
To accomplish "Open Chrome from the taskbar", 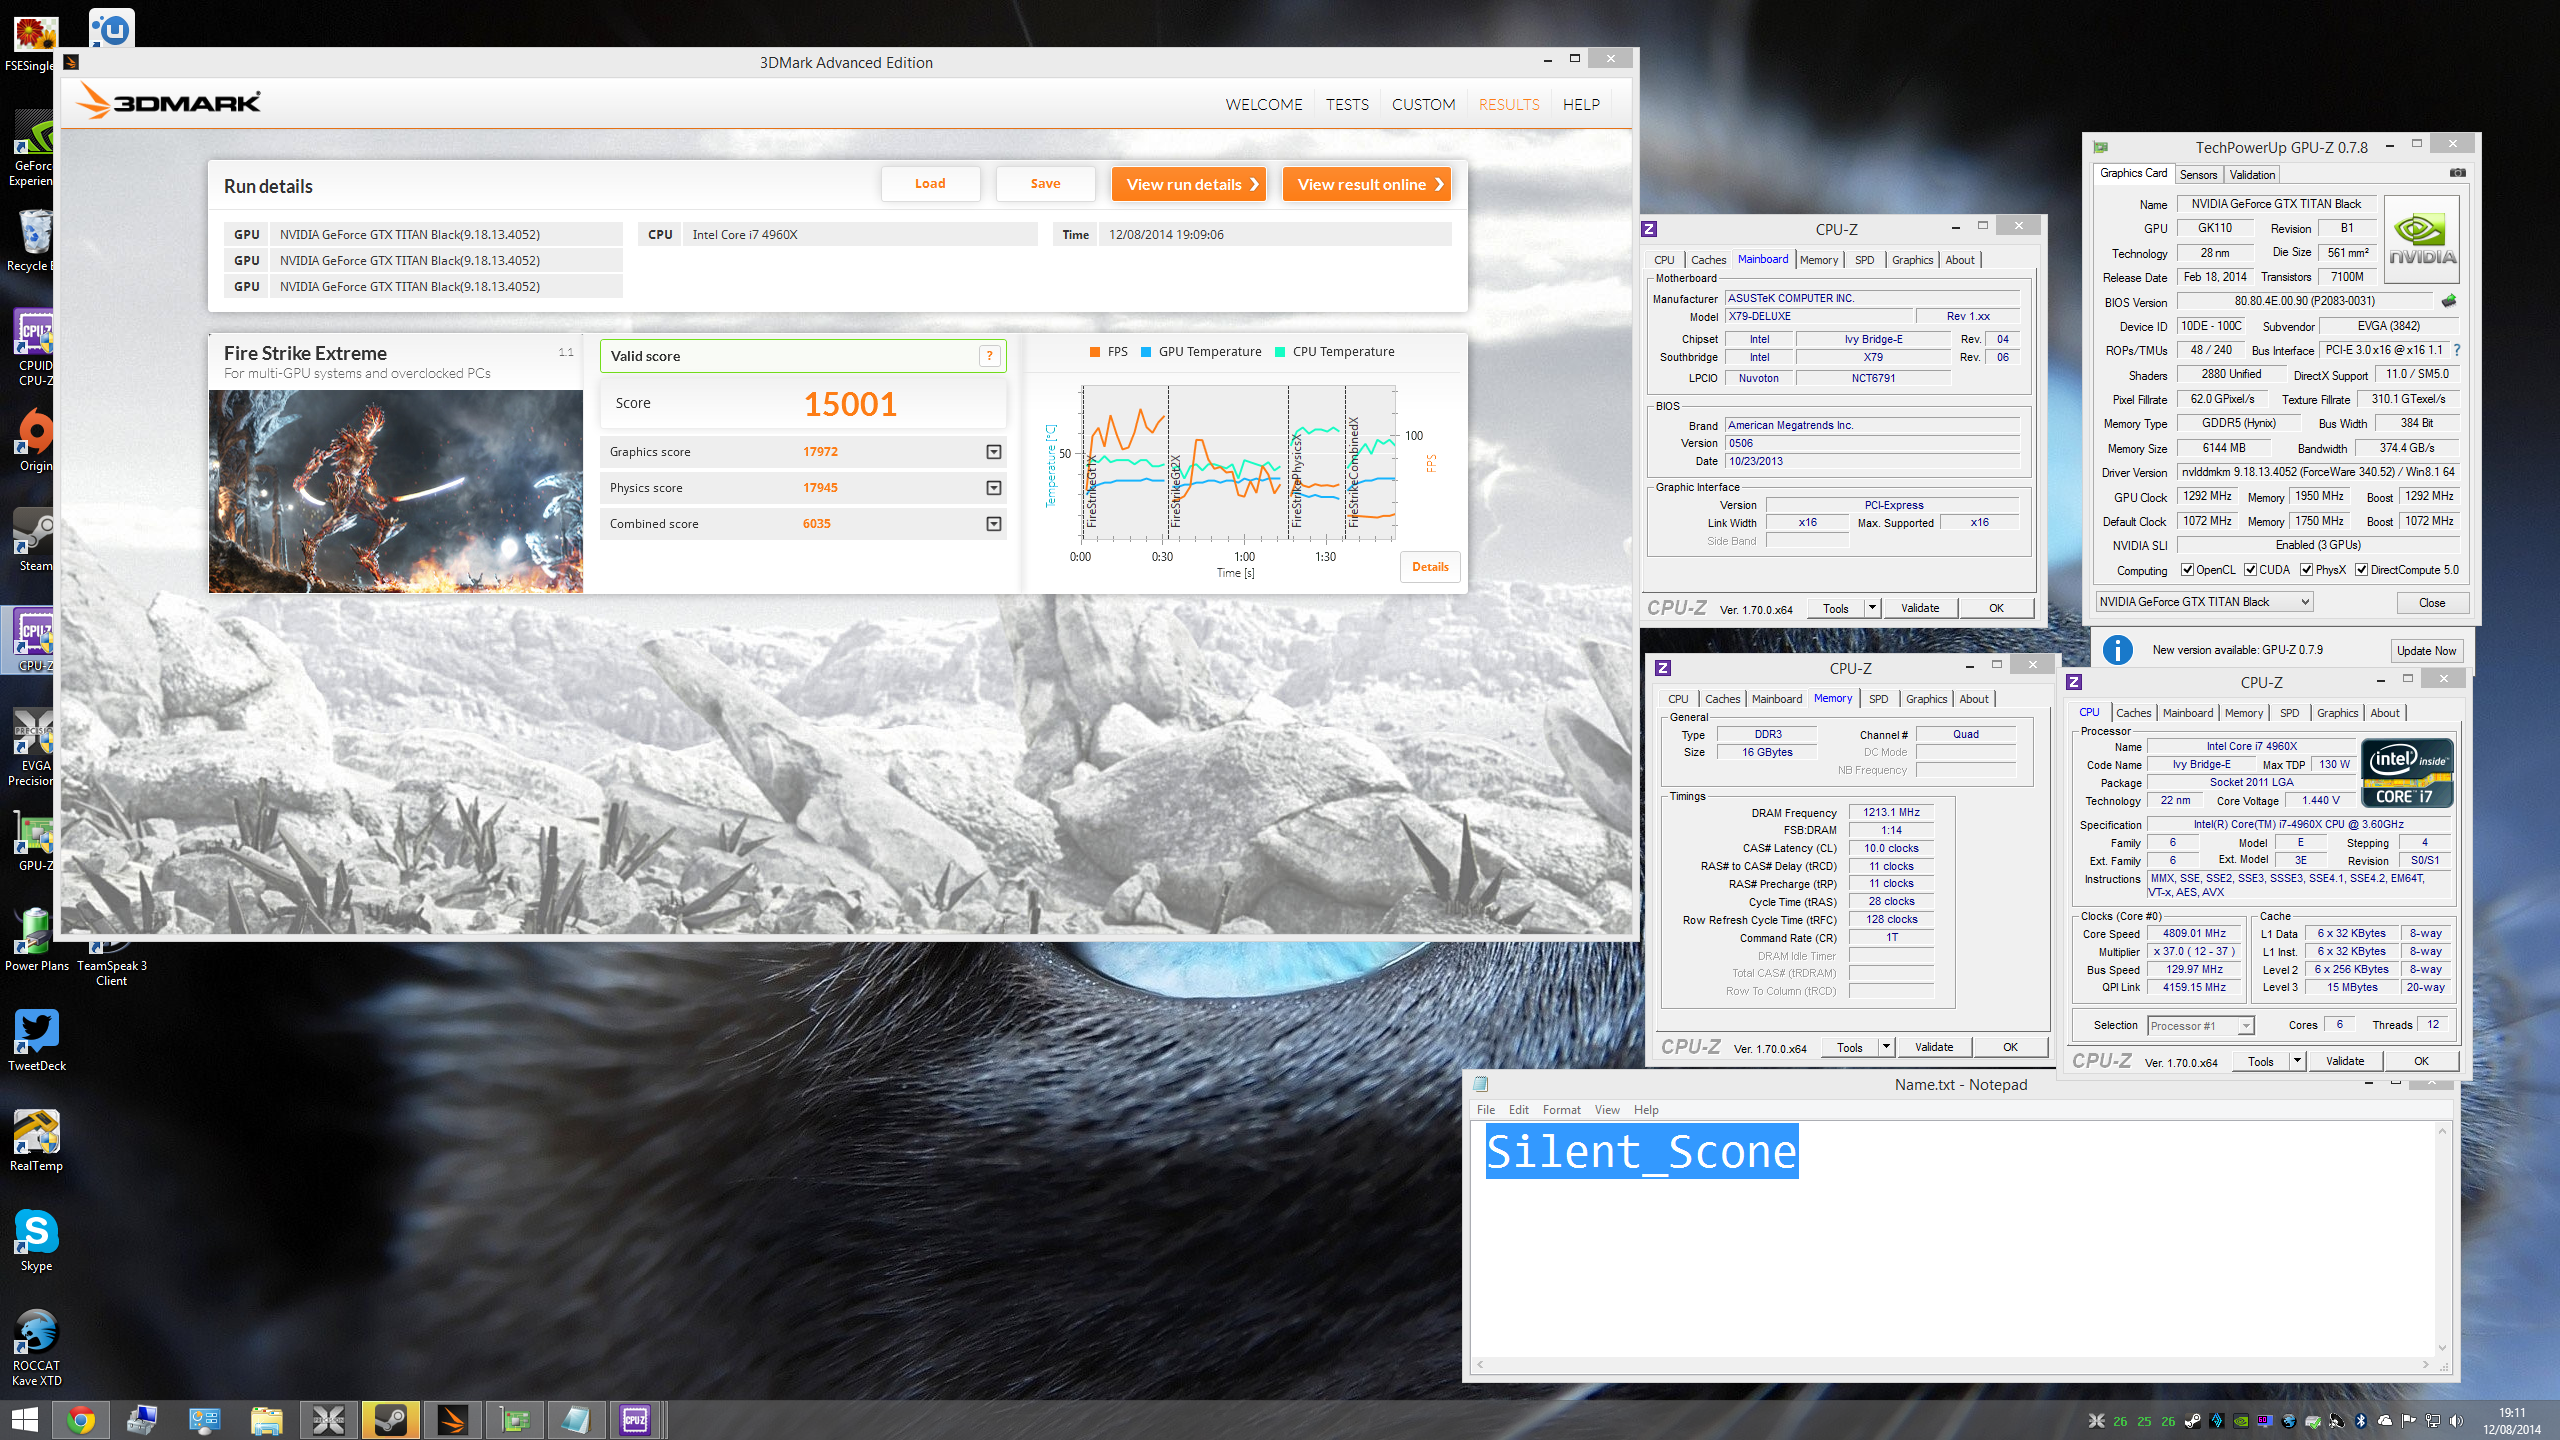I will click(x=80, y=1420).
